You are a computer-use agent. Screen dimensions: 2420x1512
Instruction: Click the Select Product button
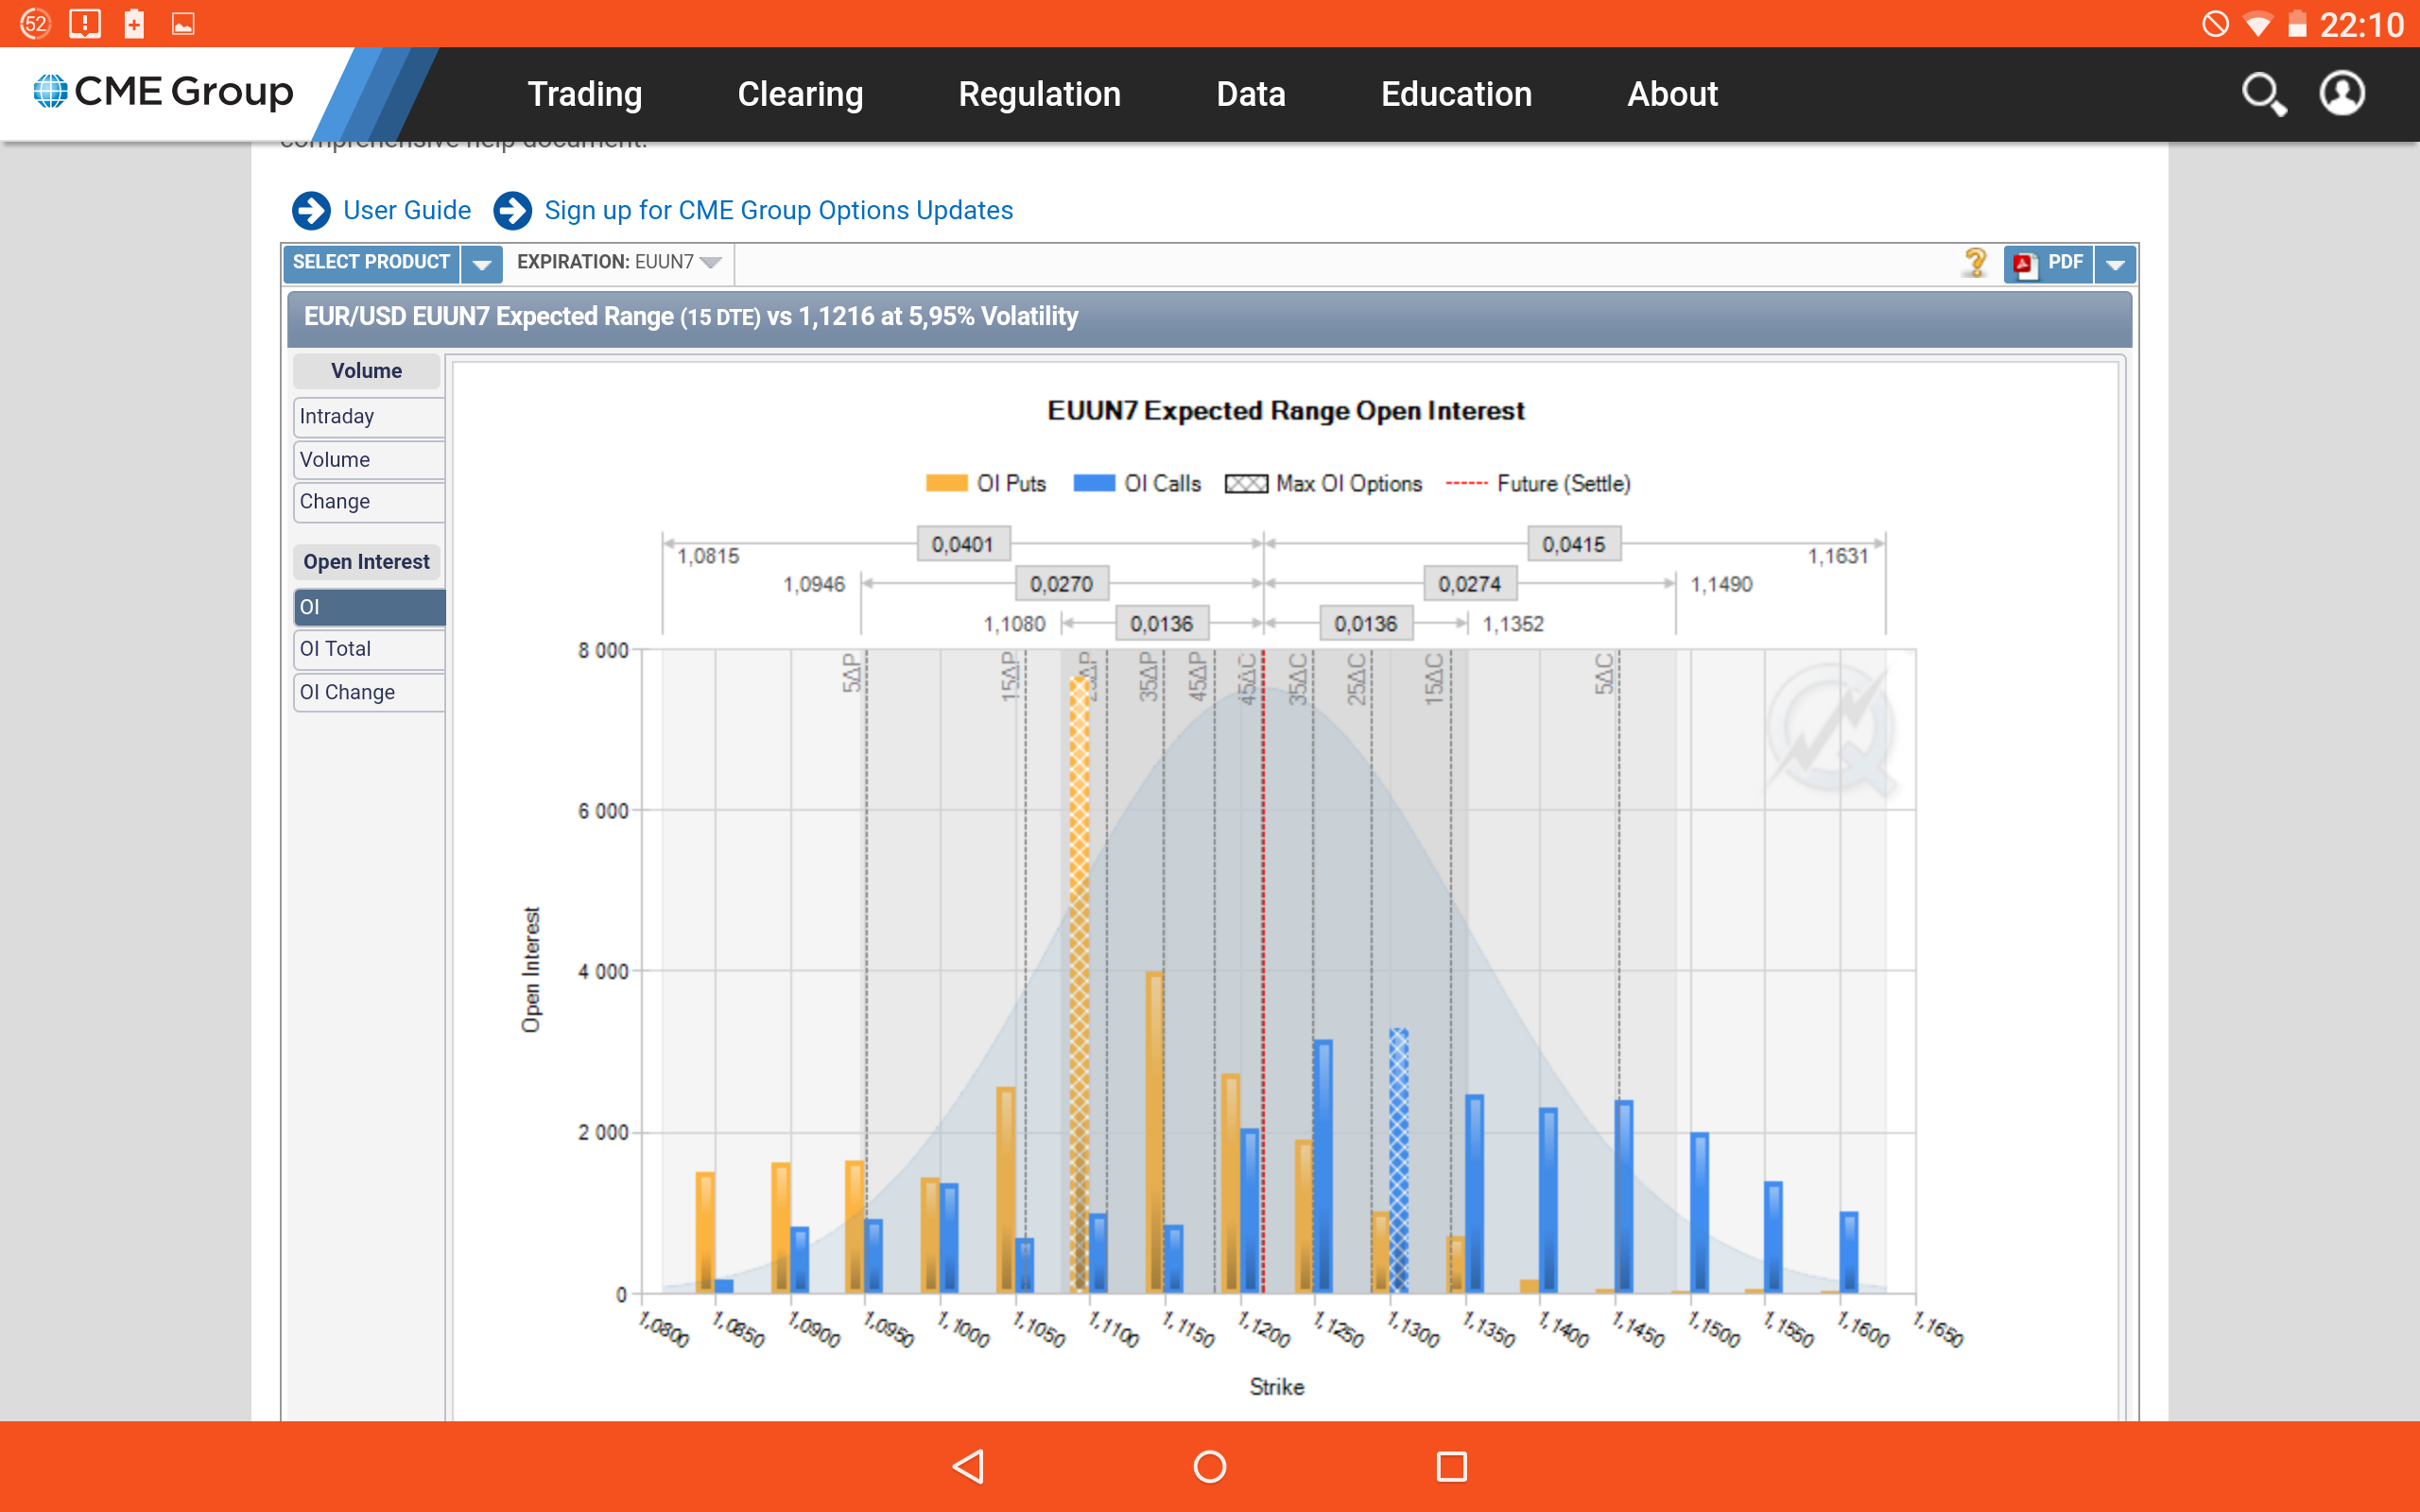(x=371, y=263)
